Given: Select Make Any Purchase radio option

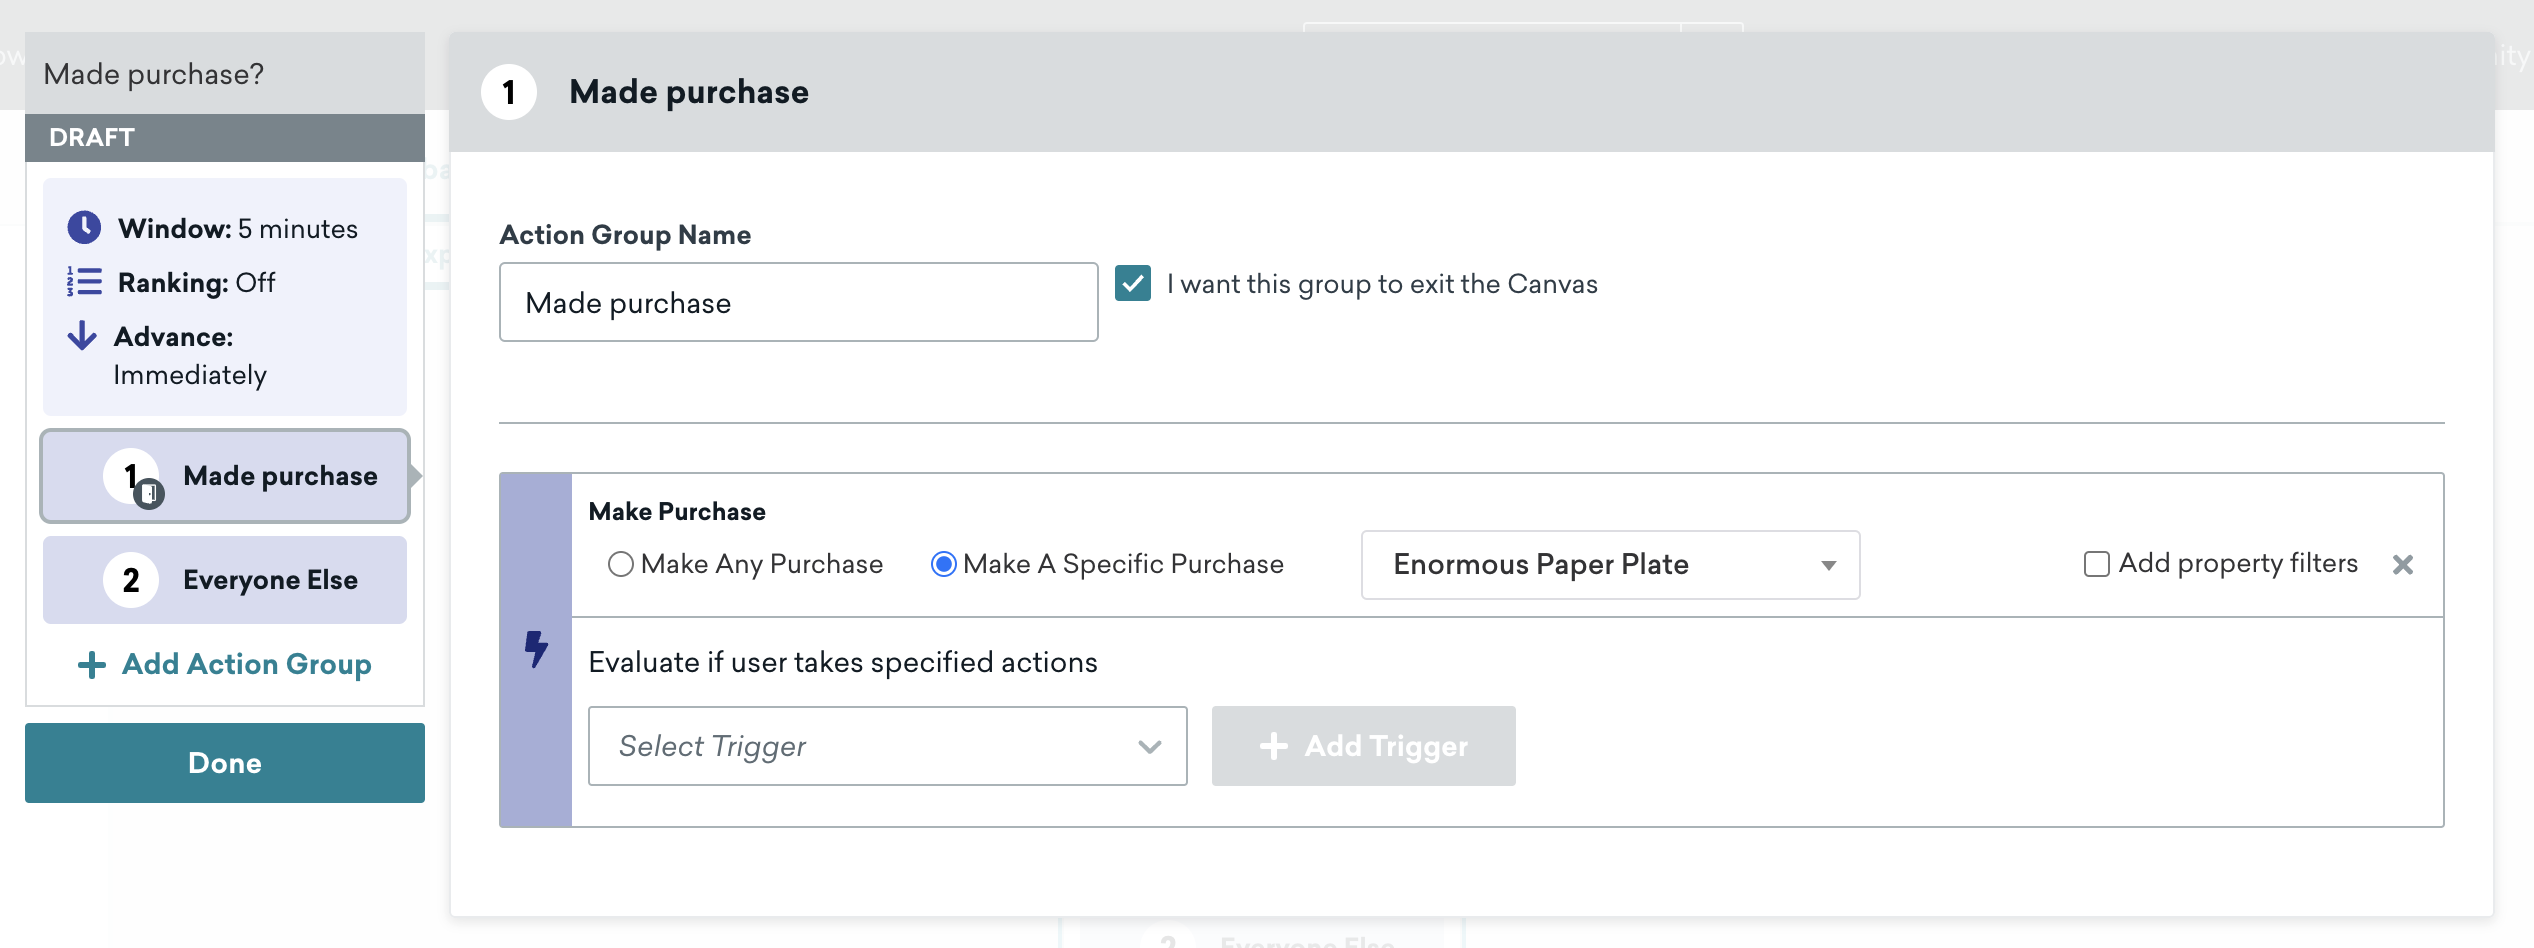Looking at the screenshot, I should (x=620, y=565).
